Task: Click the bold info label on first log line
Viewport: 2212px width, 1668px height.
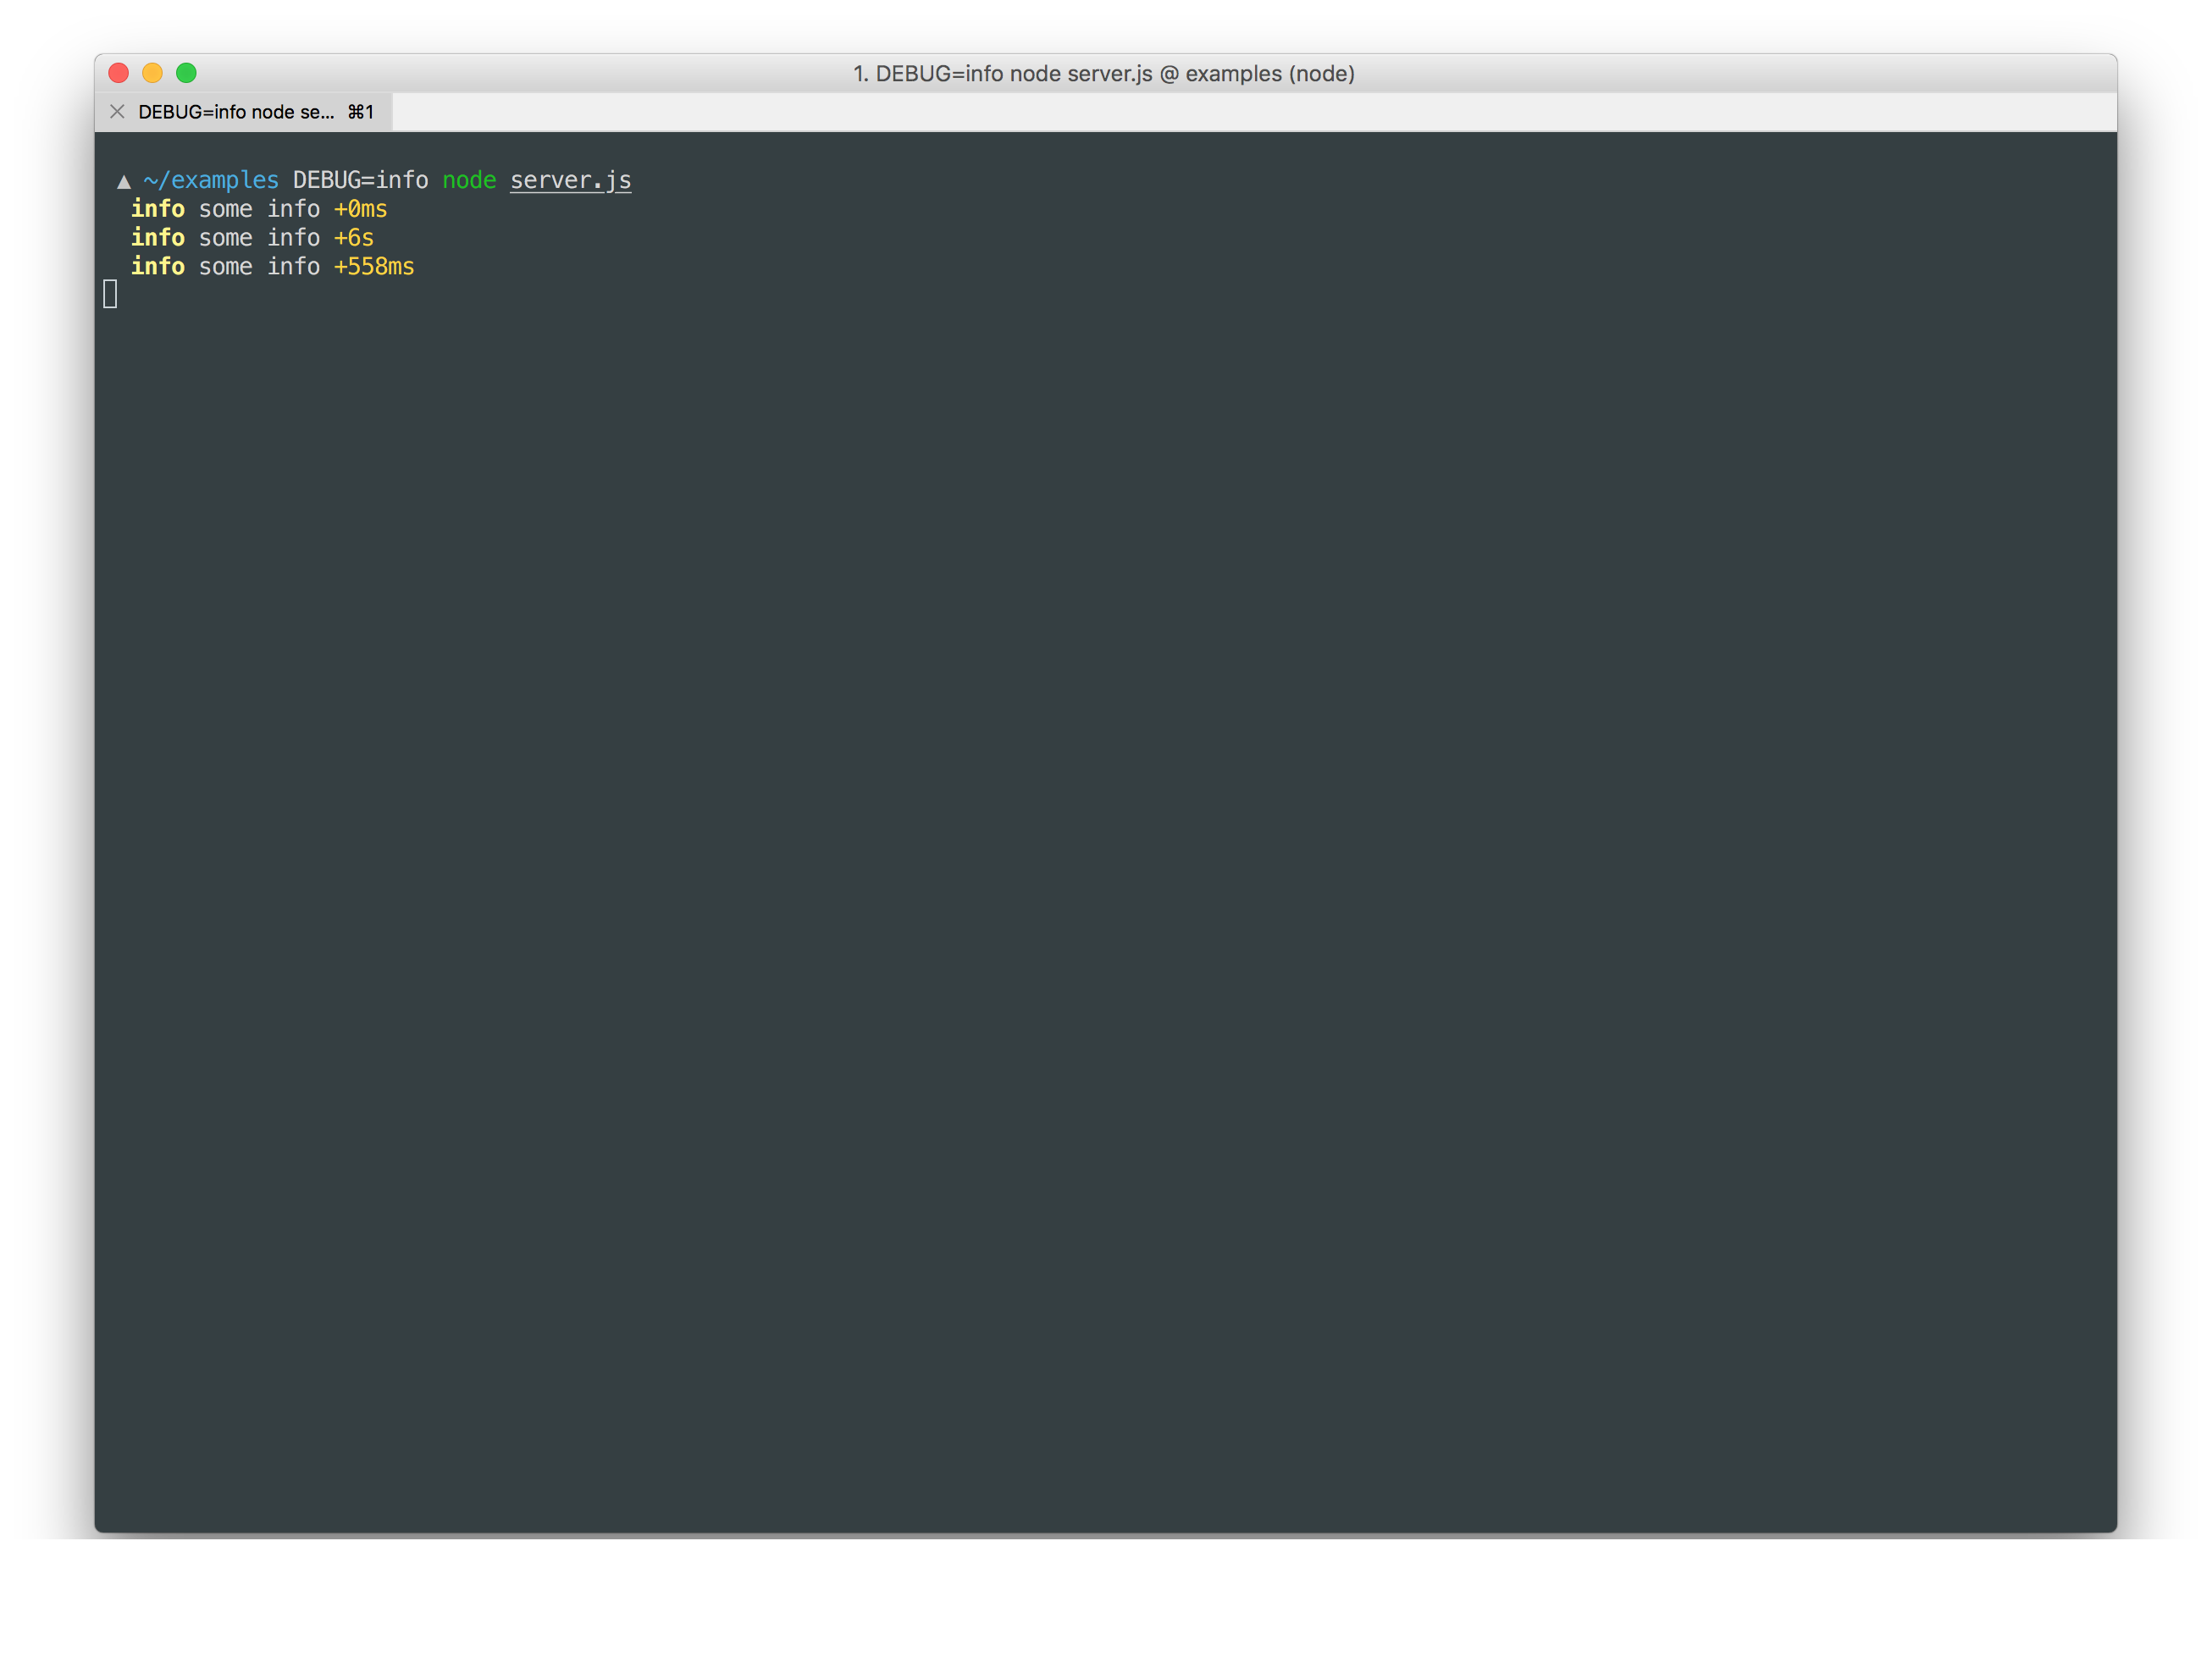Action: [158, 209]
